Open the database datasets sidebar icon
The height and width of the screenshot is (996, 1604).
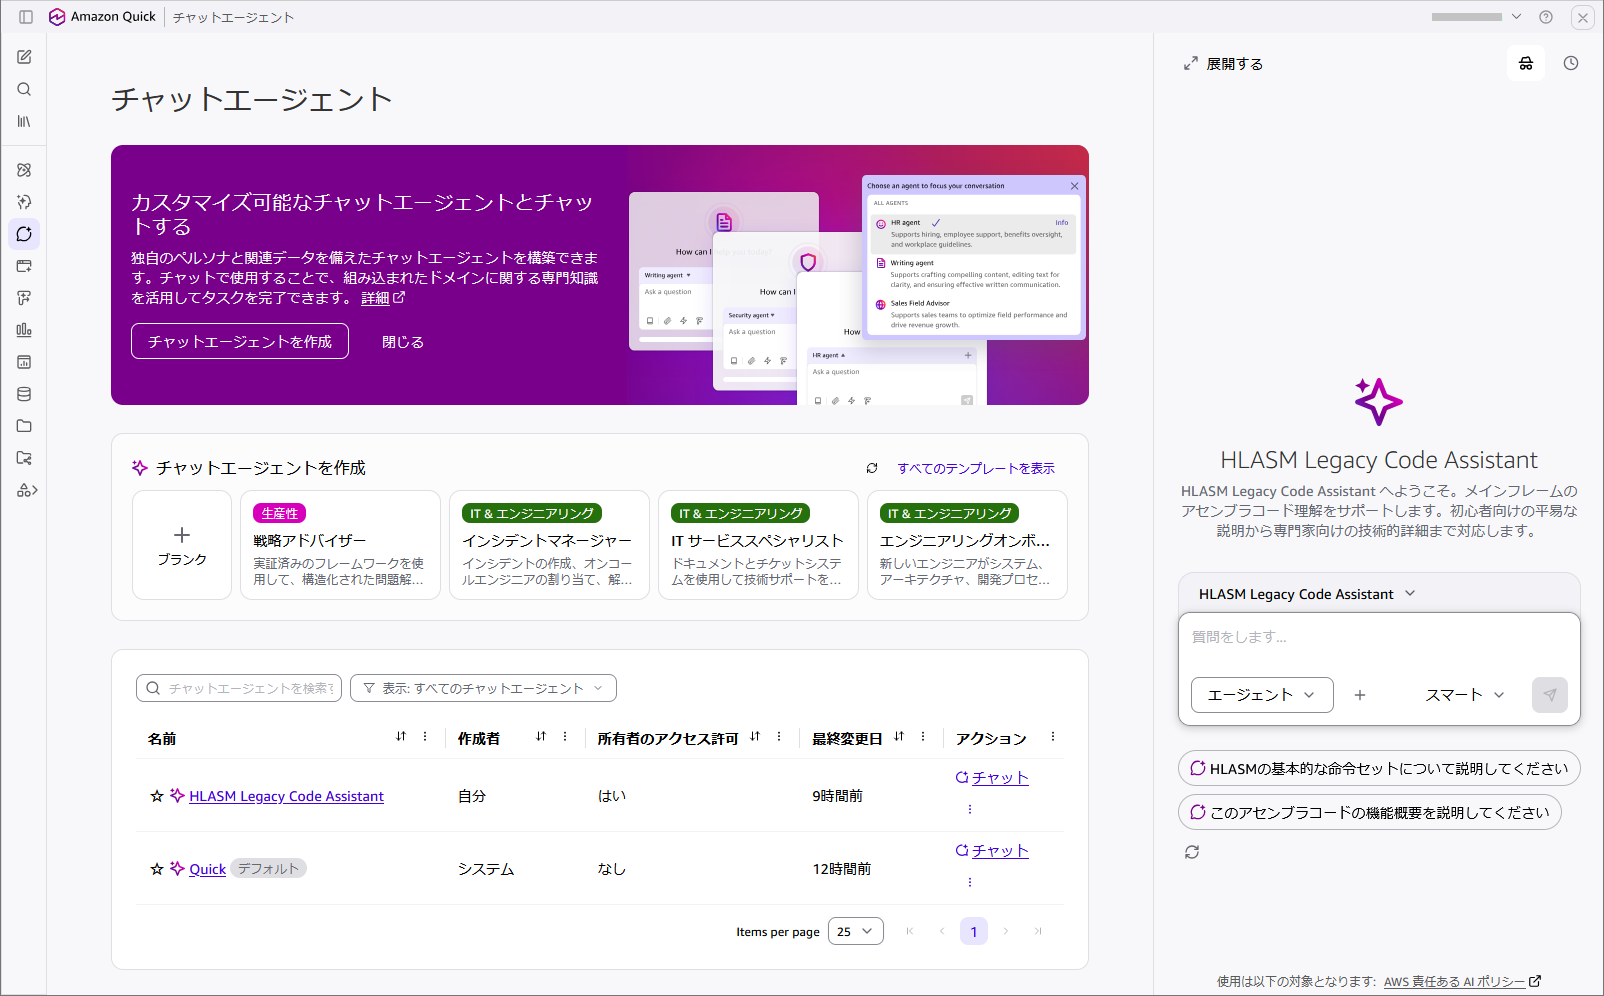tap(24, 394)
